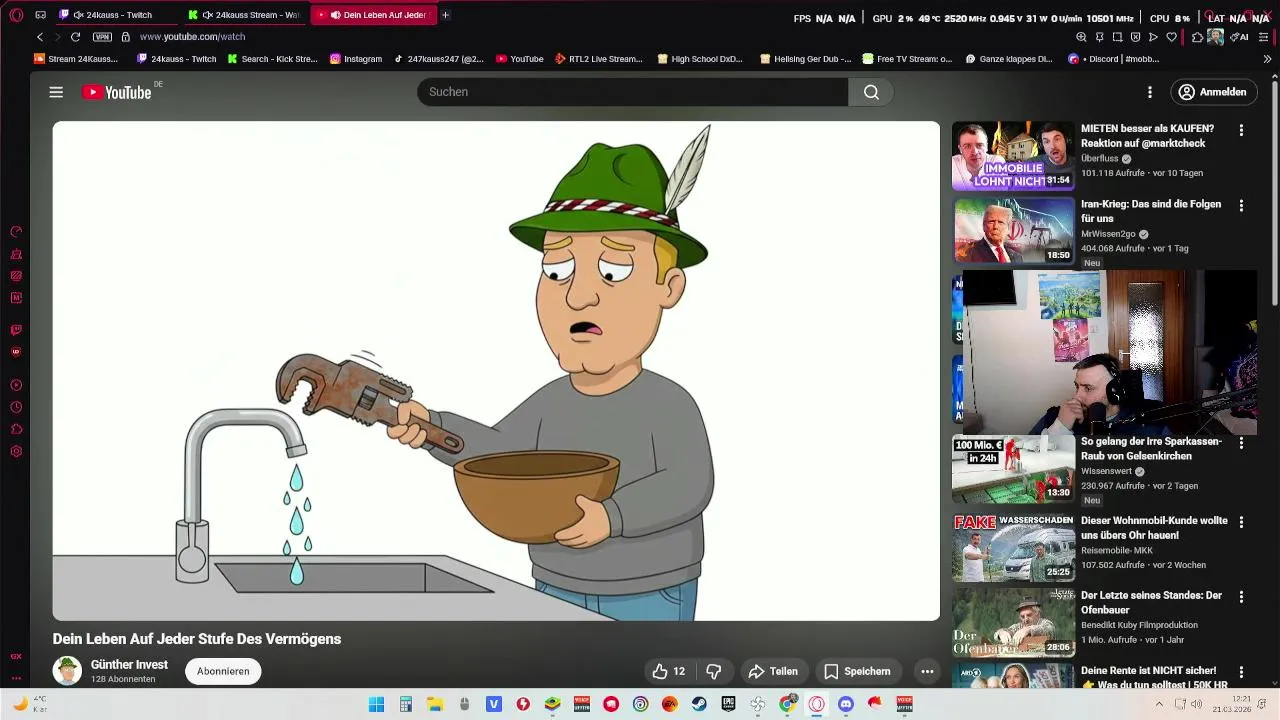The image size is (1280, 720).
Task: Select the Dein Leben Auf Jeder tab
Action: 374,15
